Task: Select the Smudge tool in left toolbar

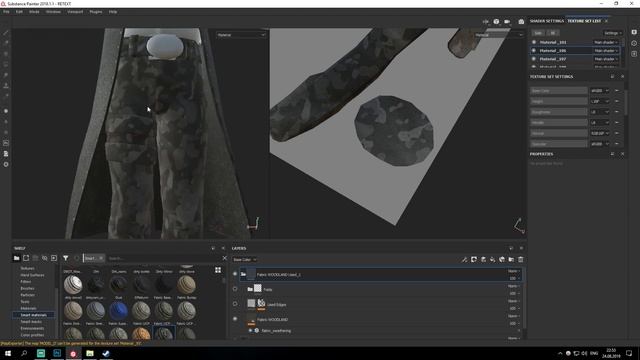Action: pos(6,75)
